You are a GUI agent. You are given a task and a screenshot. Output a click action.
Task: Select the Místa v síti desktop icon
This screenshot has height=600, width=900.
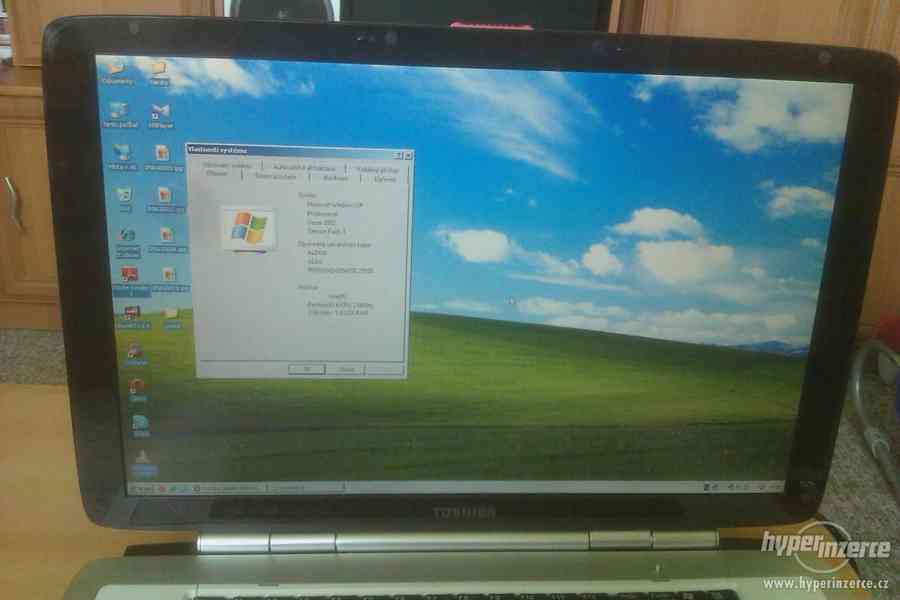[122, 157]
